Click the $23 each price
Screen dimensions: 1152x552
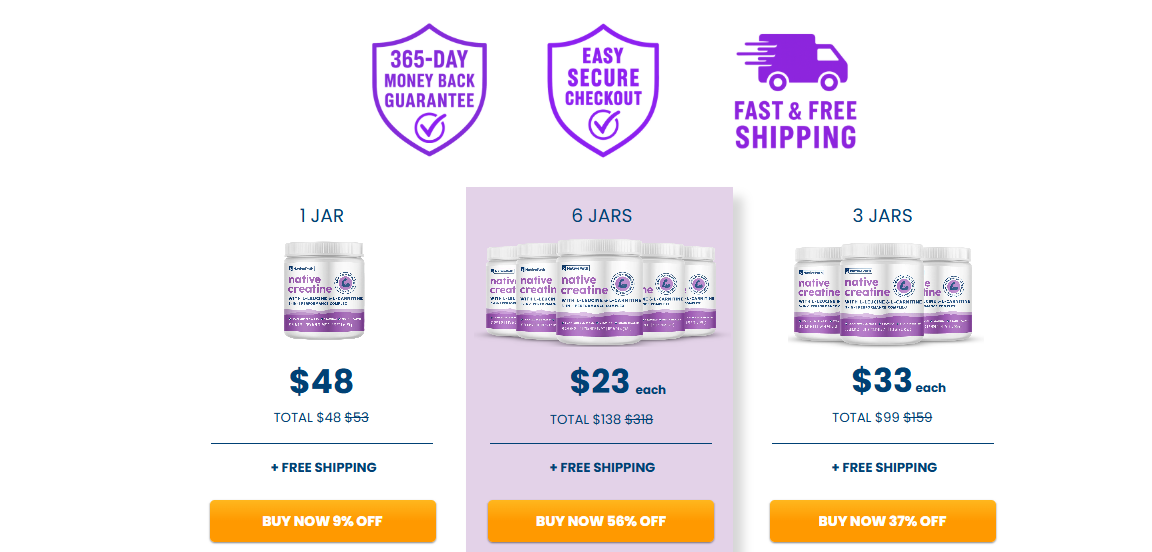617,381
